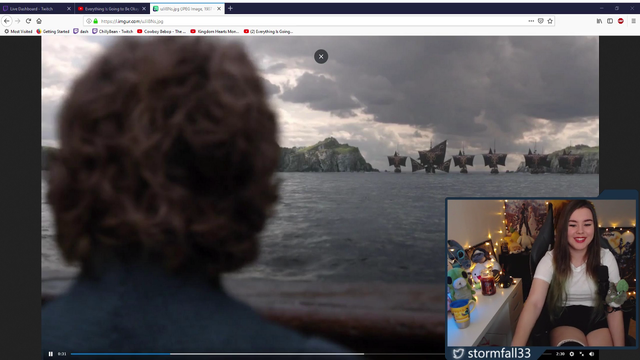Save the page to Pocket
Image resolution: width=640 pixels, height=360 pixels.
540,21
